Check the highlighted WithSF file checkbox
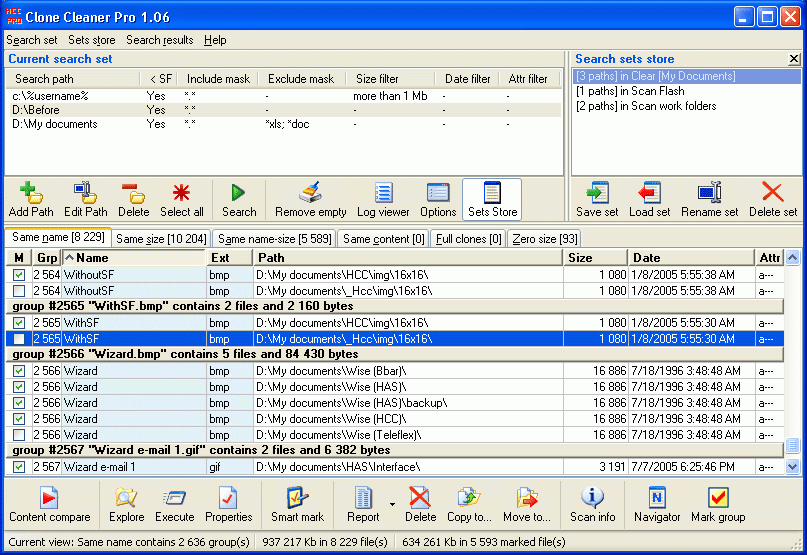This screenshot has height=555, width=807. [x=19, y=339]
